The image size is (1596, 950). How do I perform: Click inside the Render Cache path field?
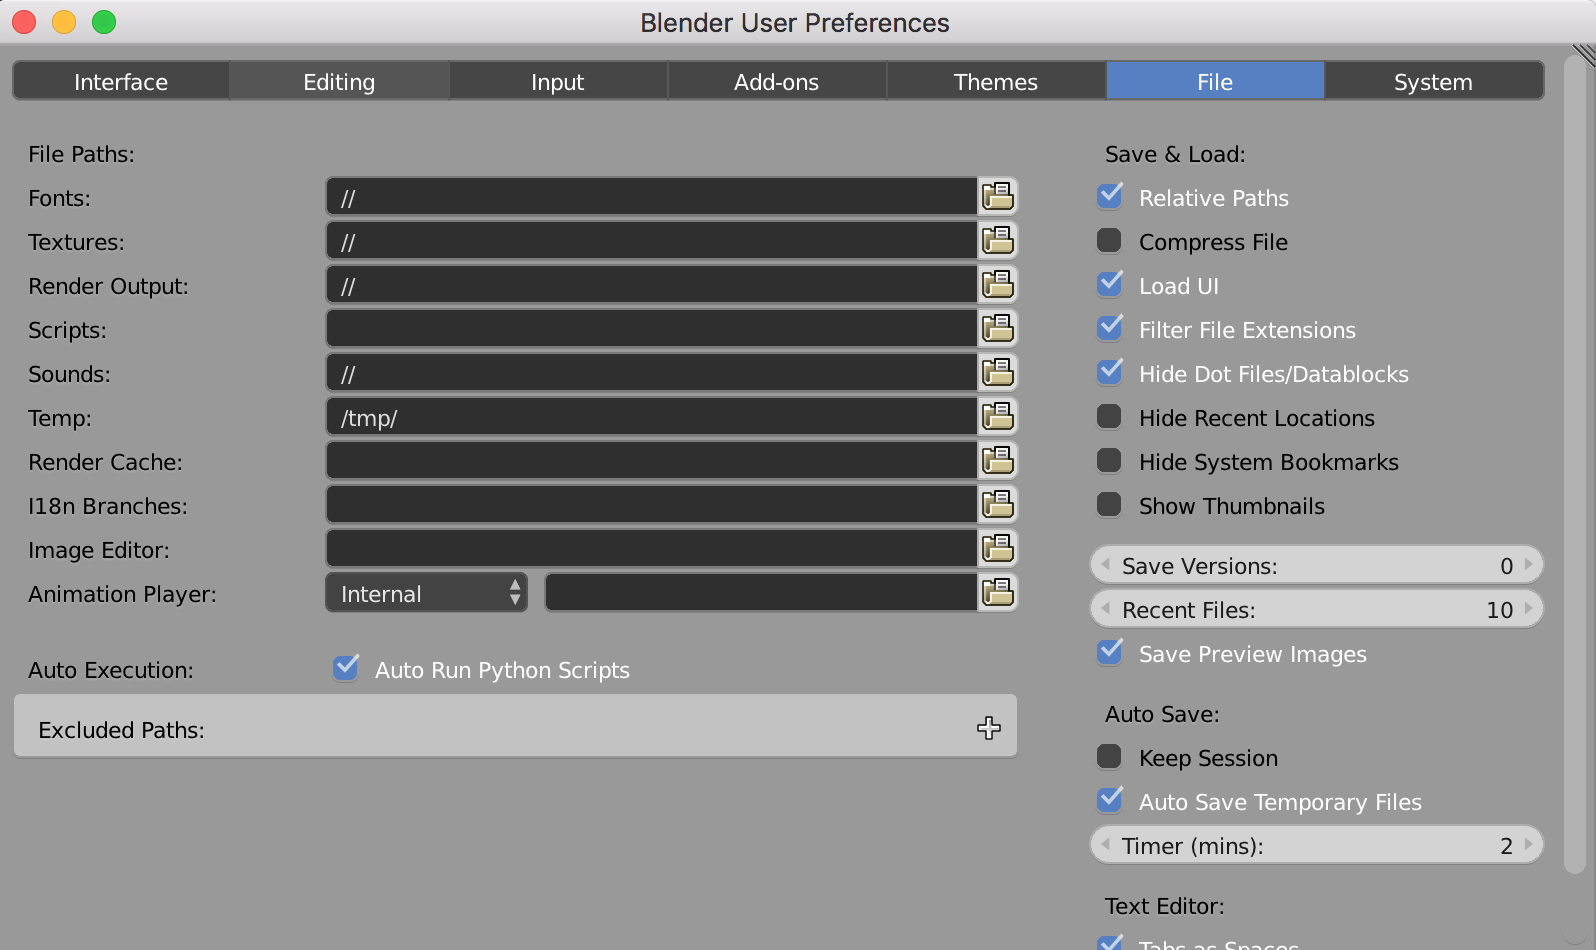point(652,461)
